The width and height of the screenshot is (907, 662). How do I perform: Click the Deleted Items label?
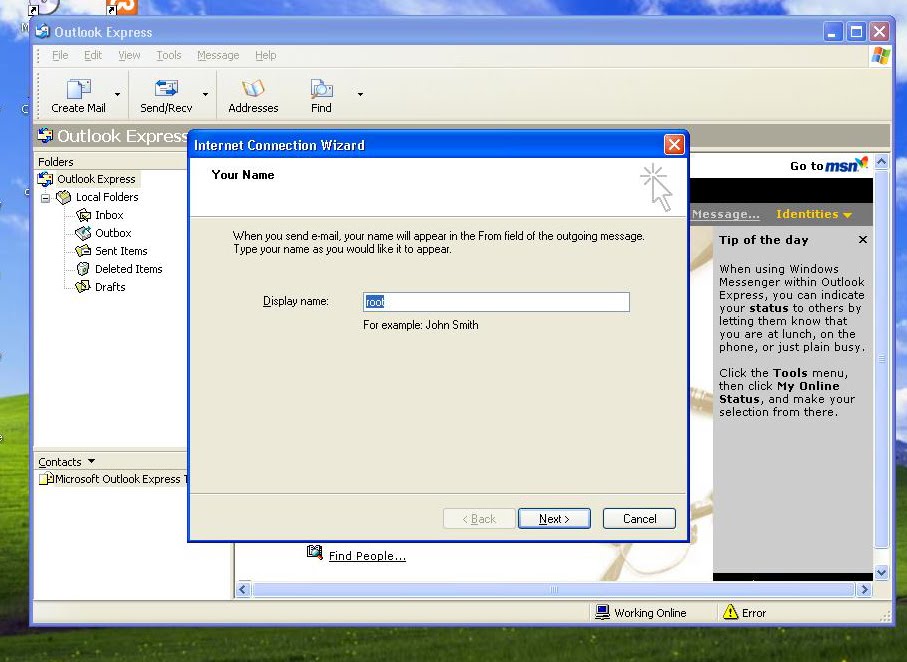(x=128, y=269)
